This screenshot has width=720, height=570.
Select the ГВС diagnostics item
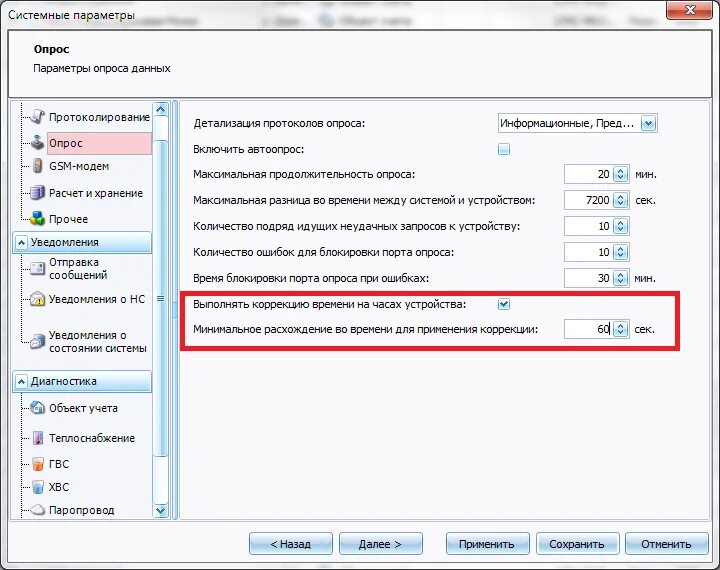59,464
